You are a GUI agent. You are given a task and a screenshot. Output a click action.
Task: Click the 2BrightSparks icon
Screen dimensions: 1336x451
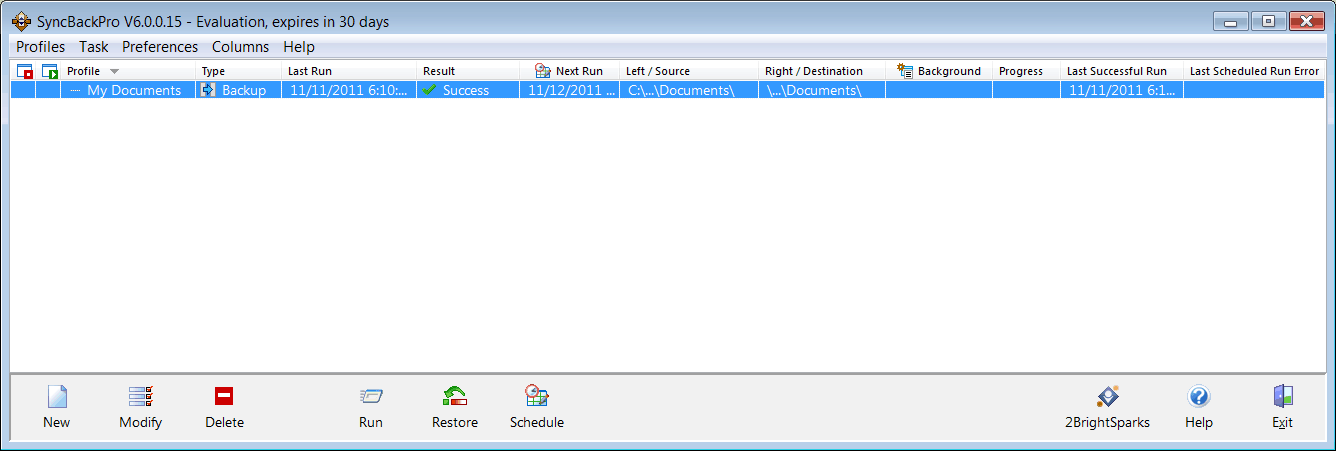[1107, 397]
